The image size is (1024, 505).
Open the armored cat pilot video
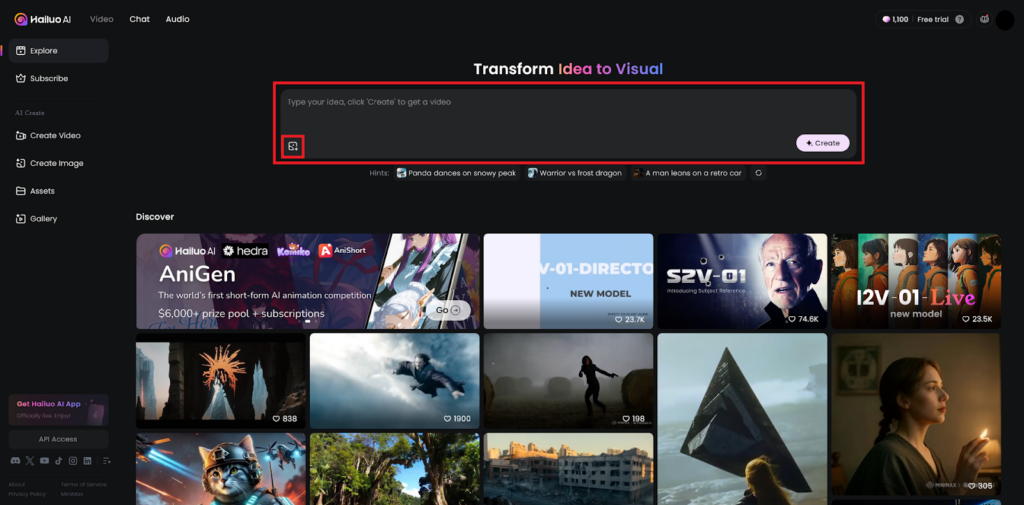pos(221,469)
